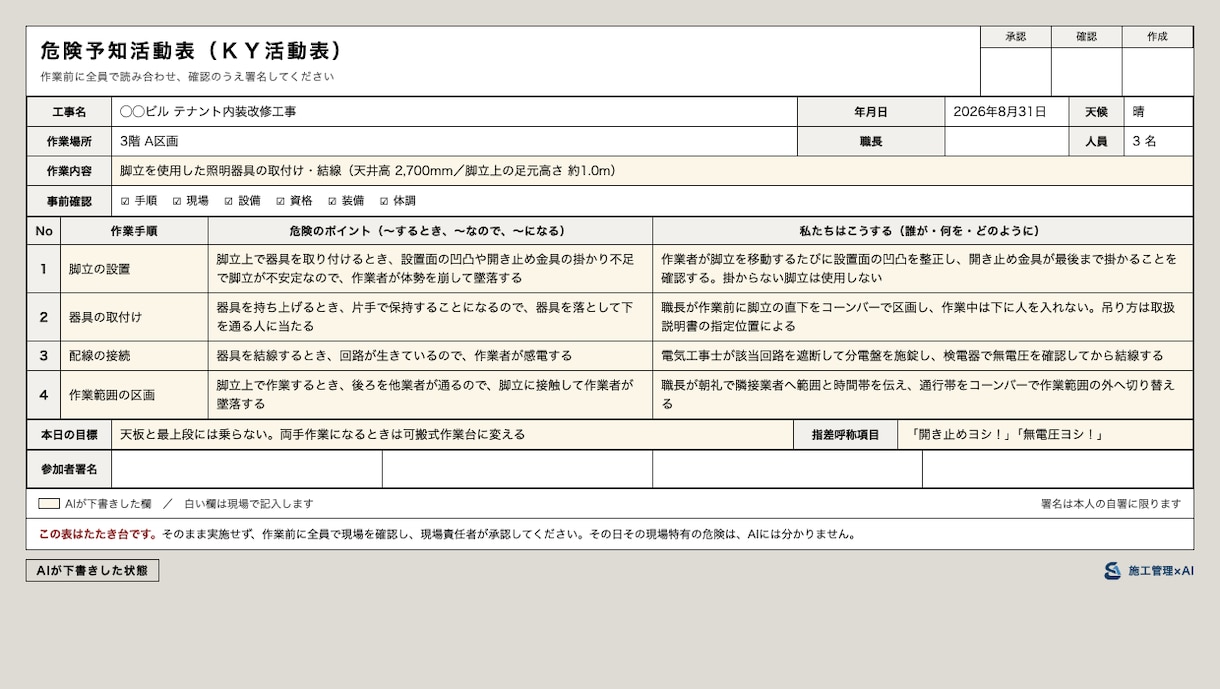Click the second 参加者署名 signature box

pyautogui.click(x=517, y=469)
